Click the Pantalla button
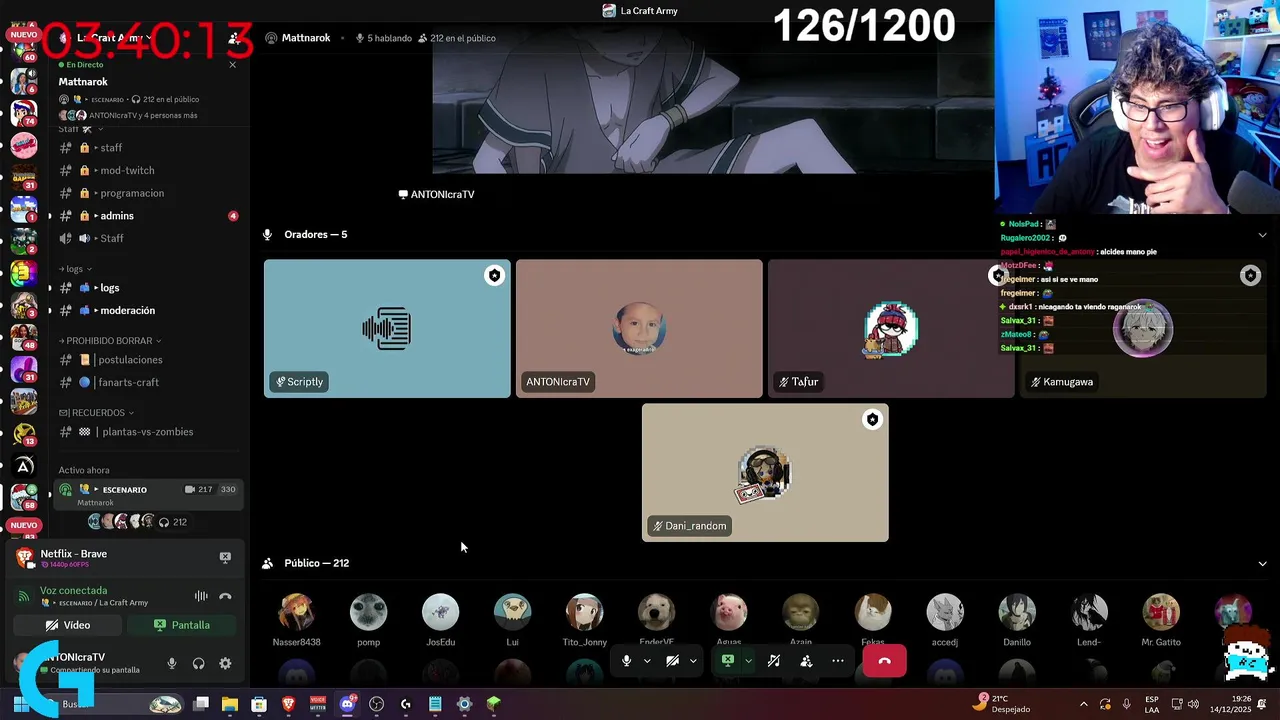1280x720 pixels. (182, 625)
